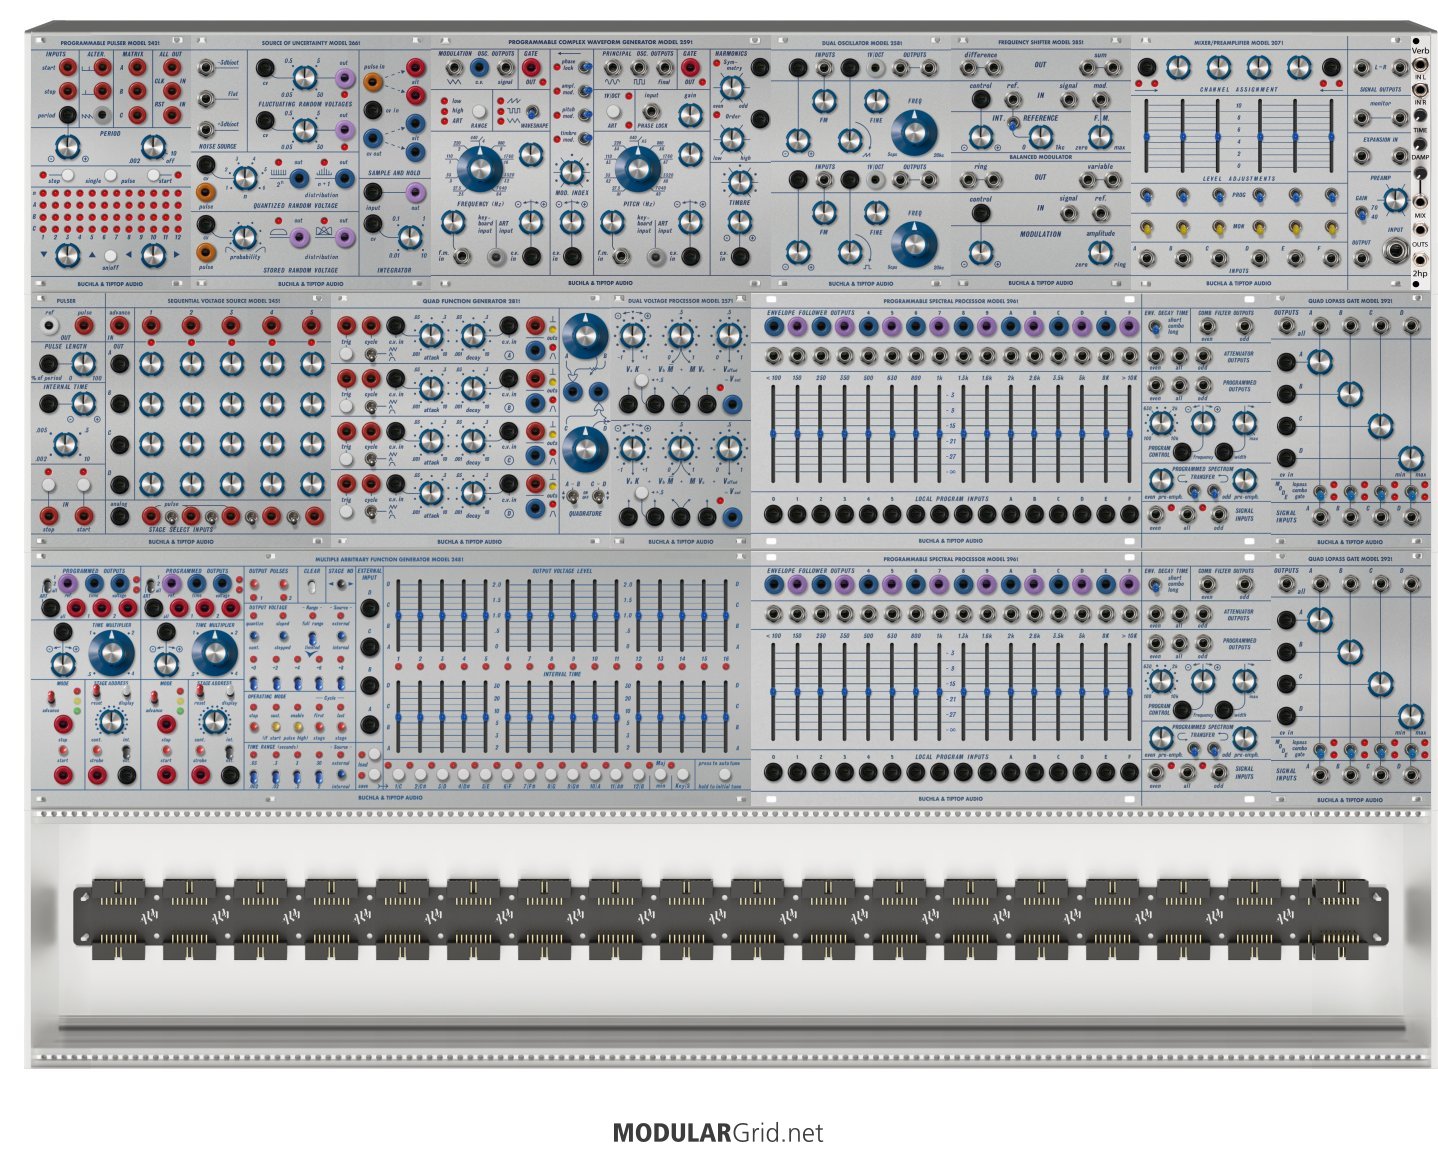Push the step button on Programmable Pulser 242t
The image size is (1438, 1154).
[66, 175]
